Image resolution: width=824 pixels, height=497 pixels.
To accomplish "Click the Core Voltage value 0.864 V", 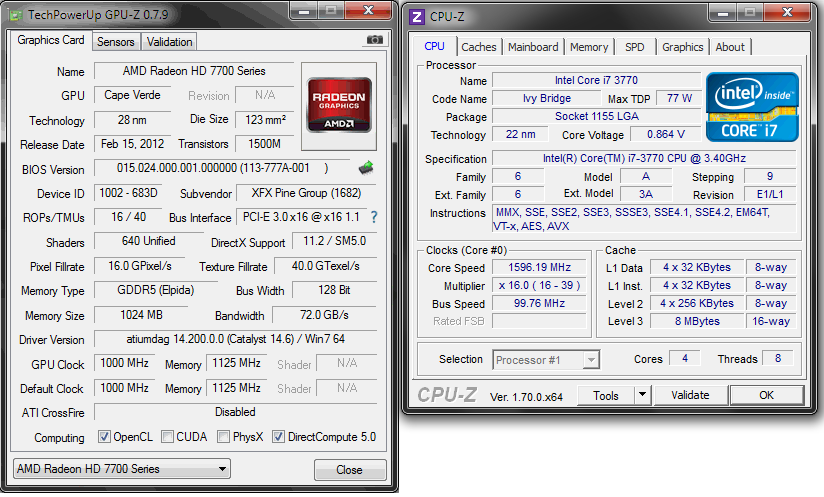I will (x=665, y=134).
